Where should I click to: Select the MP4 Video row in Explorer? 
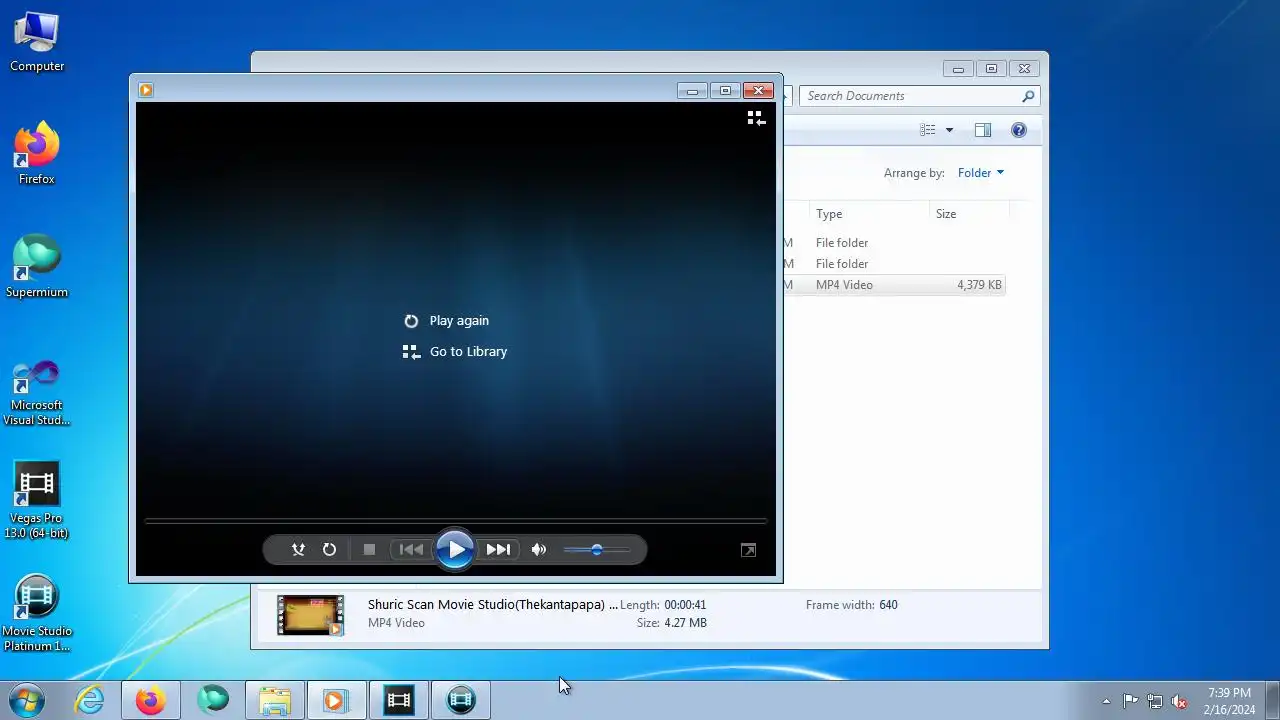(x=894, y=285)
